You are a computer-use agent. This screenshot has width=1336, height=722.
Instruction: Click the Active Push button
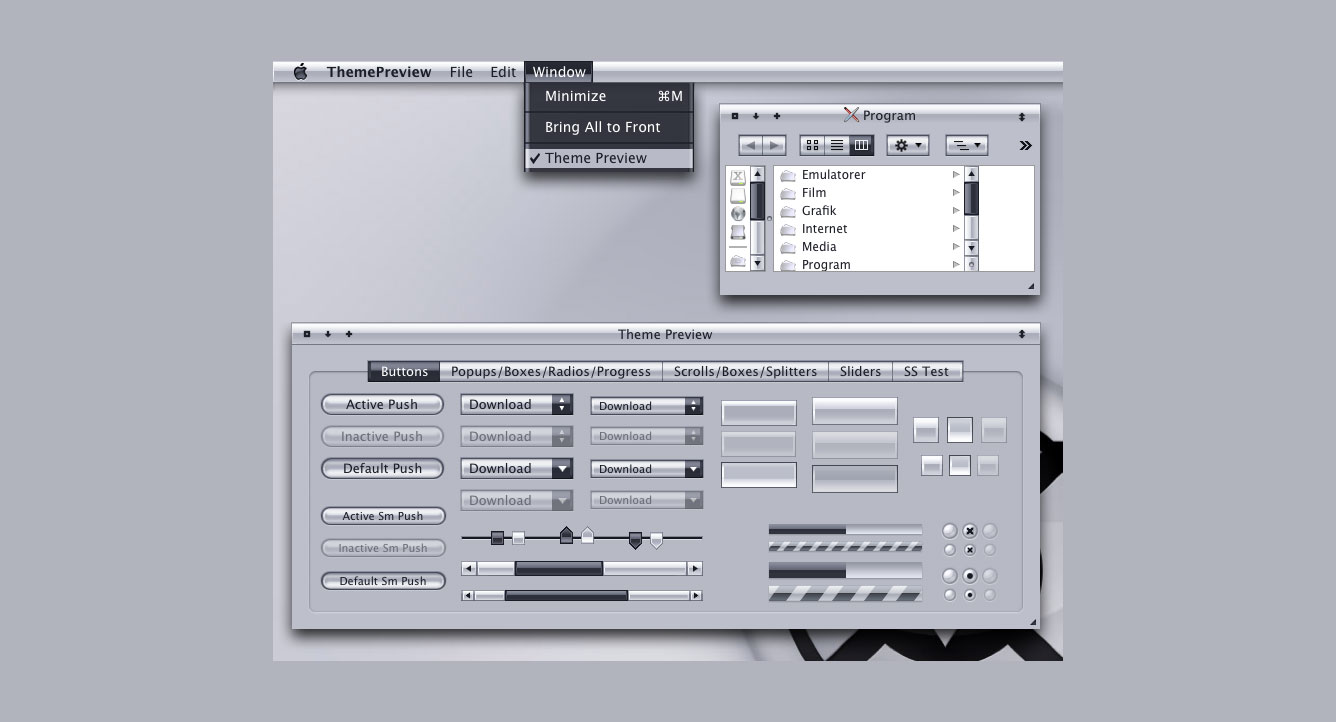point(382,404)
